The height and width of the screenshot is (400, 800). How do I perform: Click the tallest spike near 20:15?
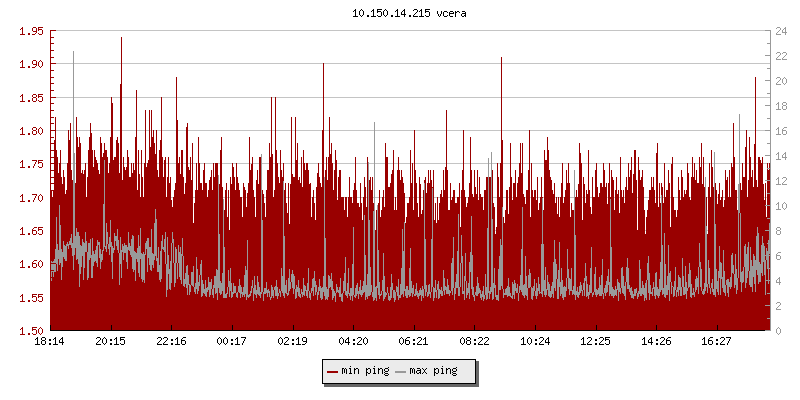click(x=121, y=40)
